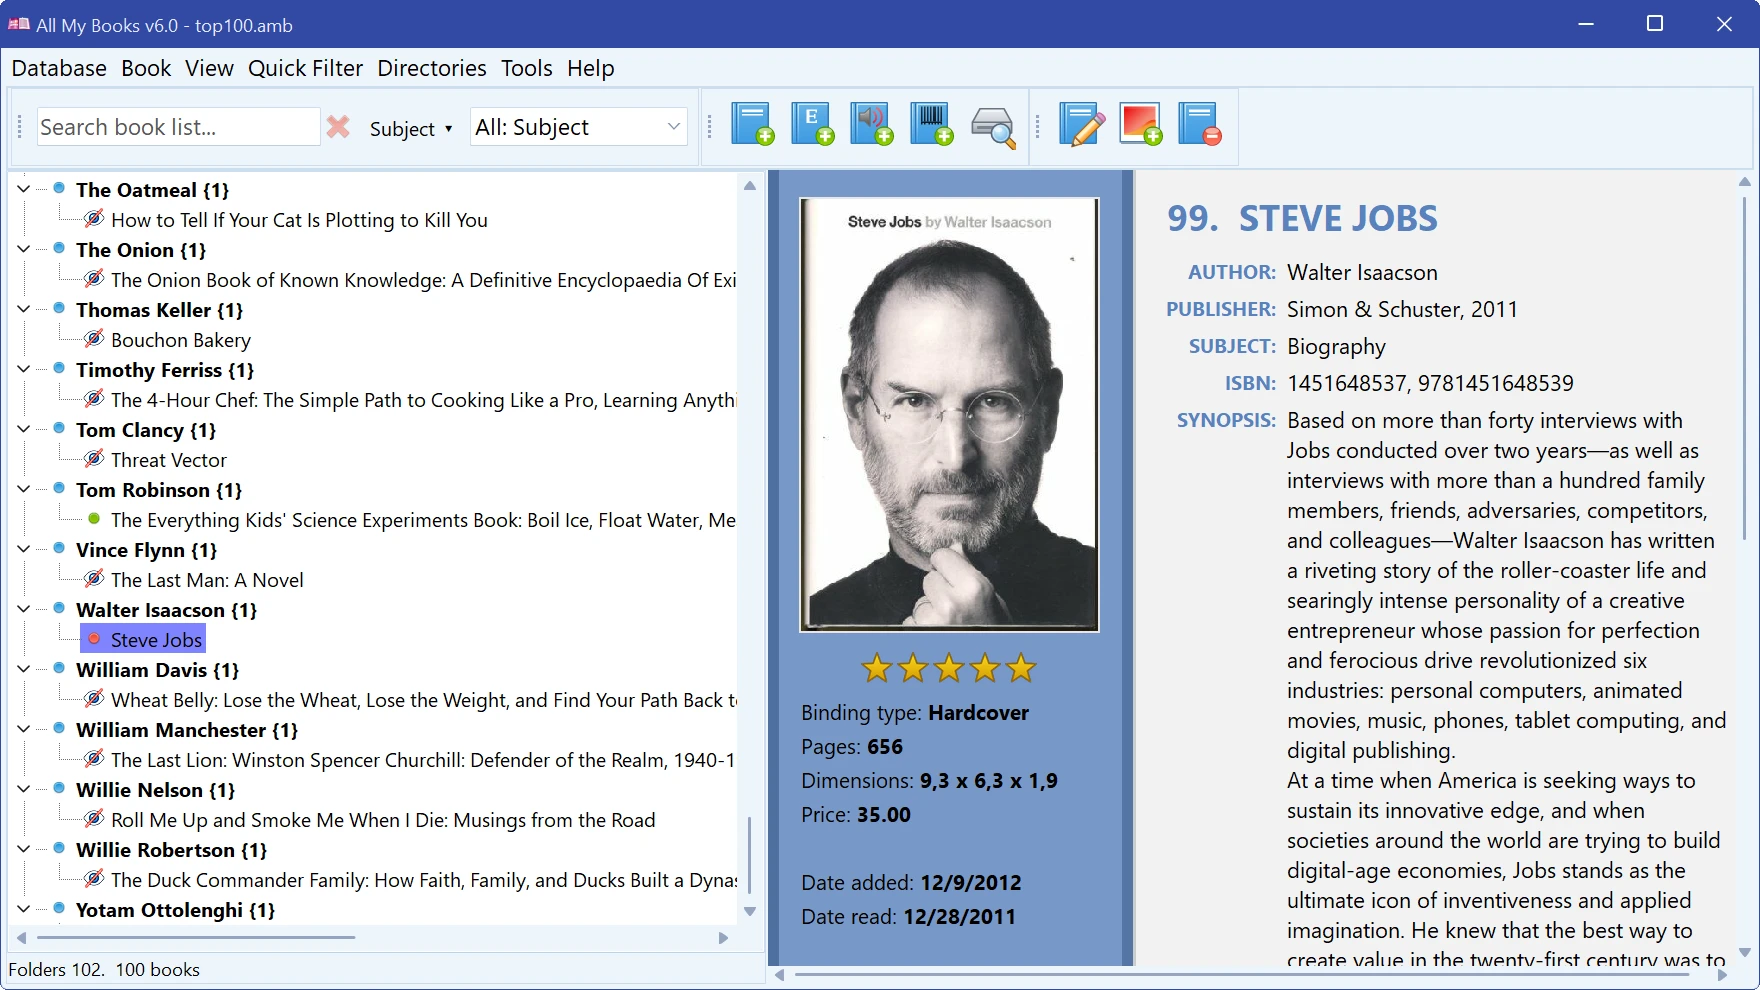Click the blue dot beside Vince Flynn
1760x990 pixels.
[59, 548]
